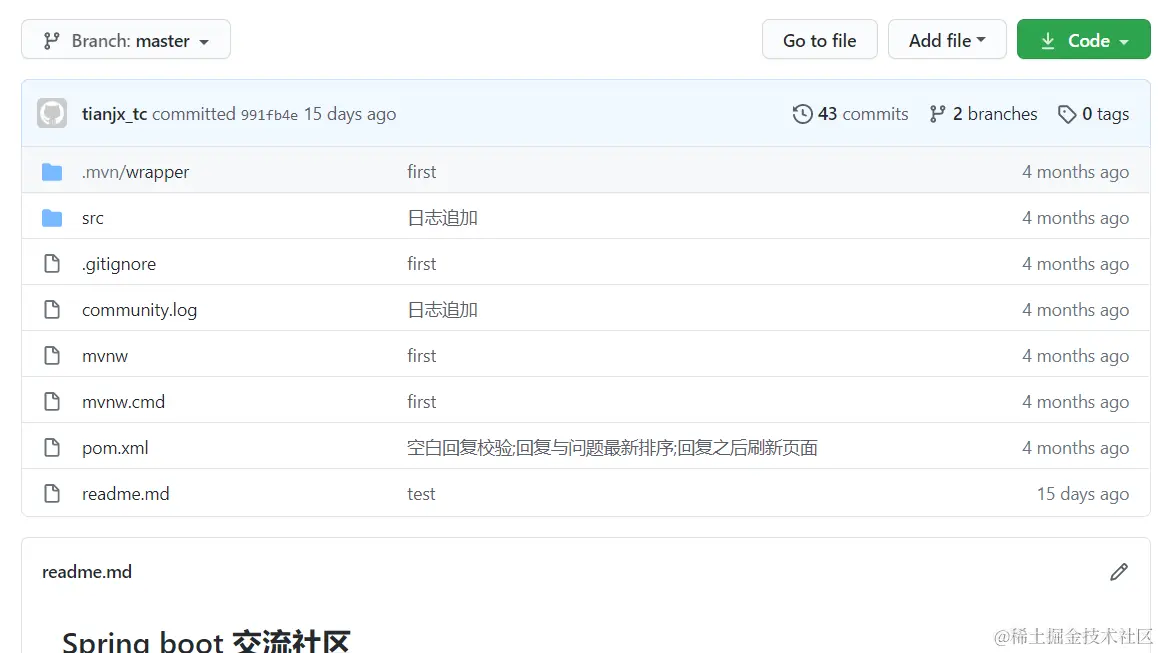Click the tianjx_tc avatar image
1160x653 pixels.
coord(52,113)
